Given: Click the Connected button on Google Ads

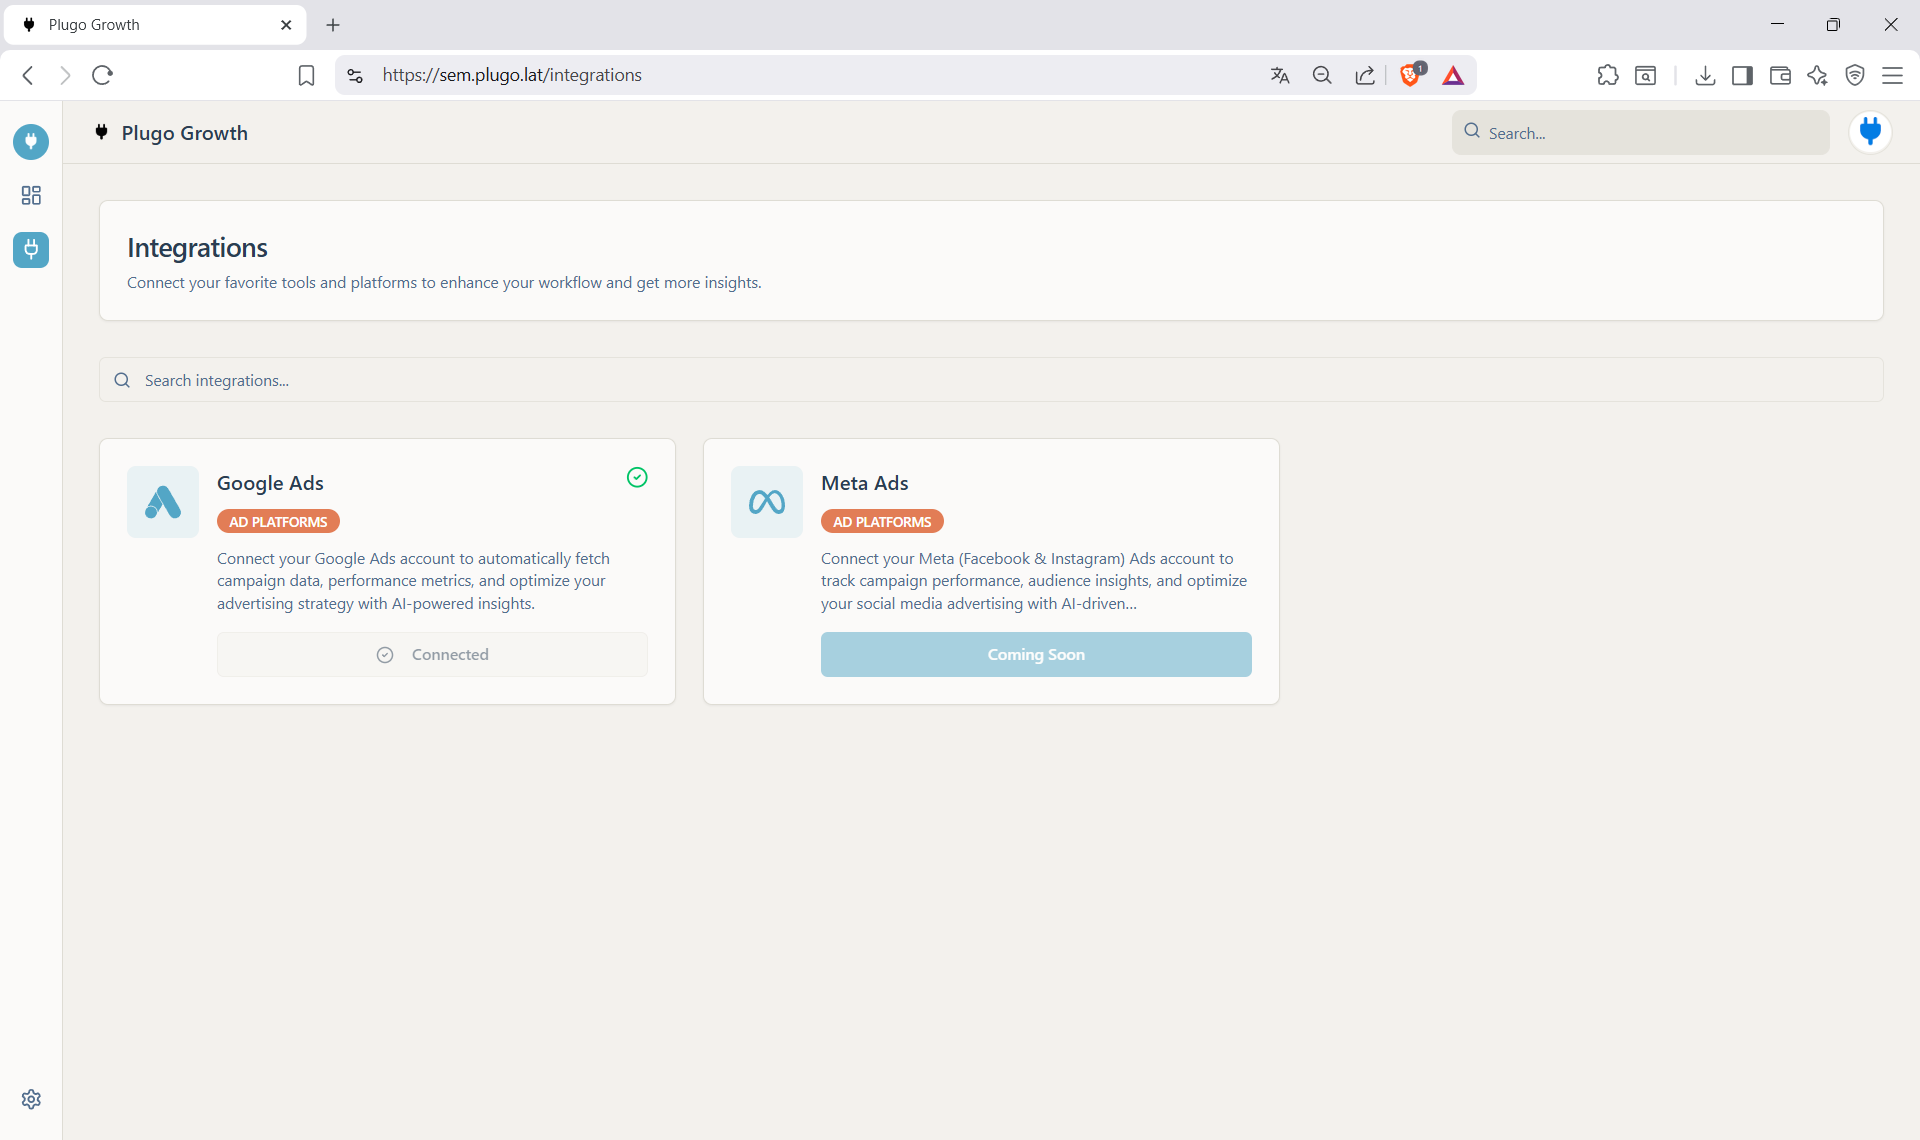Looking at the screenshot, I should pyautogui.click(x=431, y=654).
